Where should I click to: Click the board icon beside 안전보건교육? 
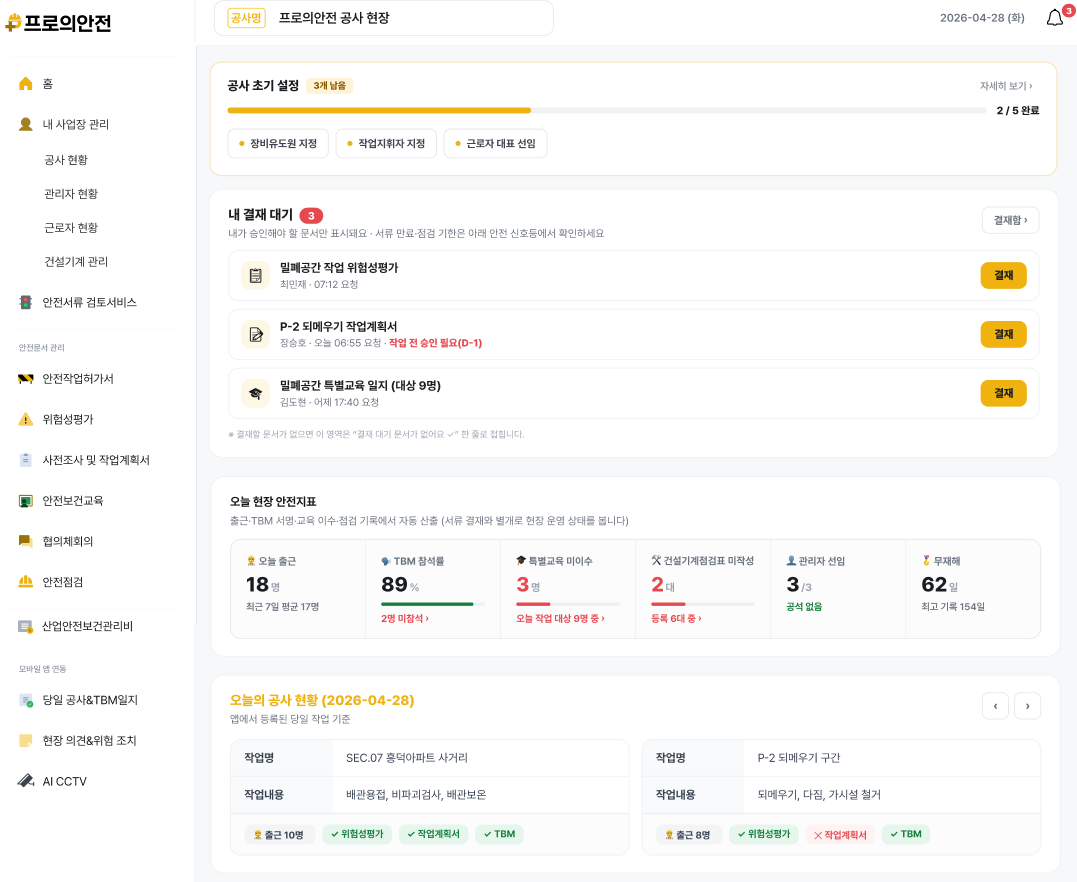pos(25,501)
